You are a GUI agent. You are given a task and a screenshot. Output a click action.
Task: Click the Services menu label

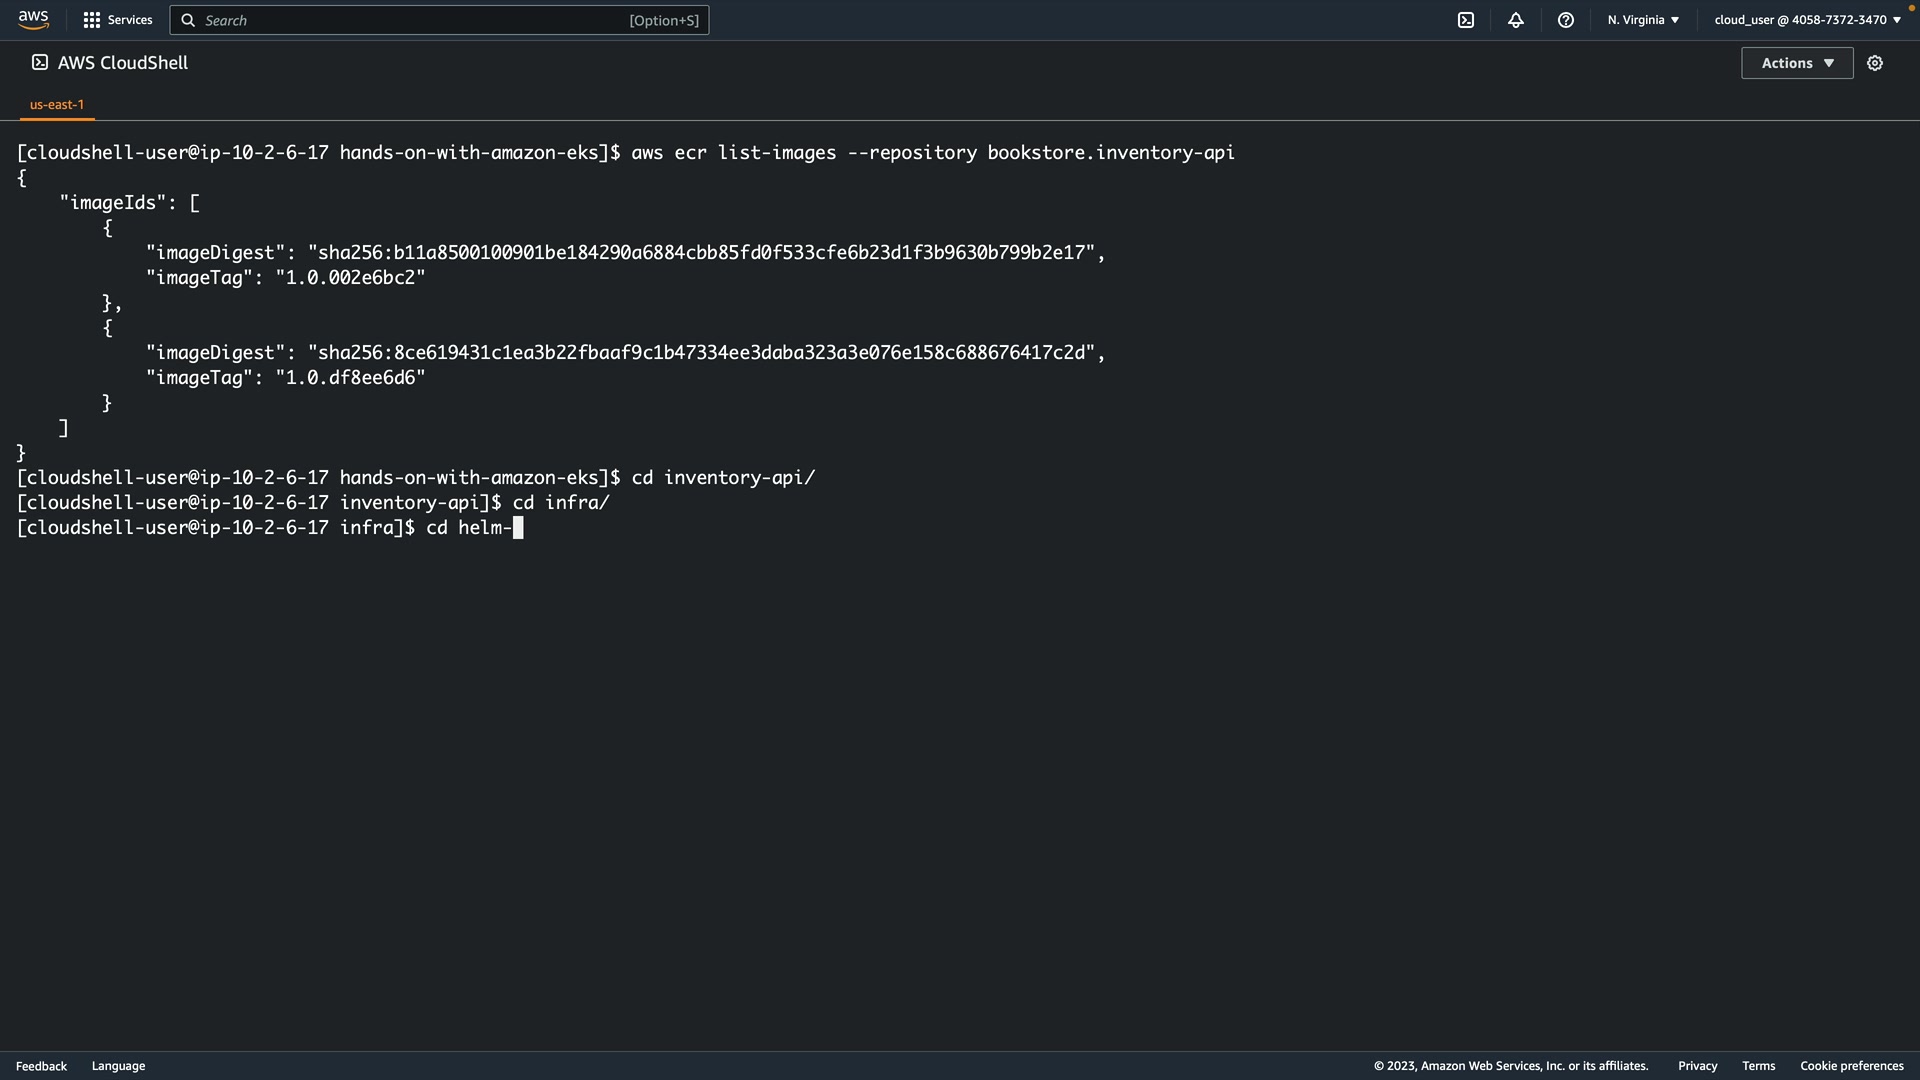pyautogui.click(x=130, y=20)
